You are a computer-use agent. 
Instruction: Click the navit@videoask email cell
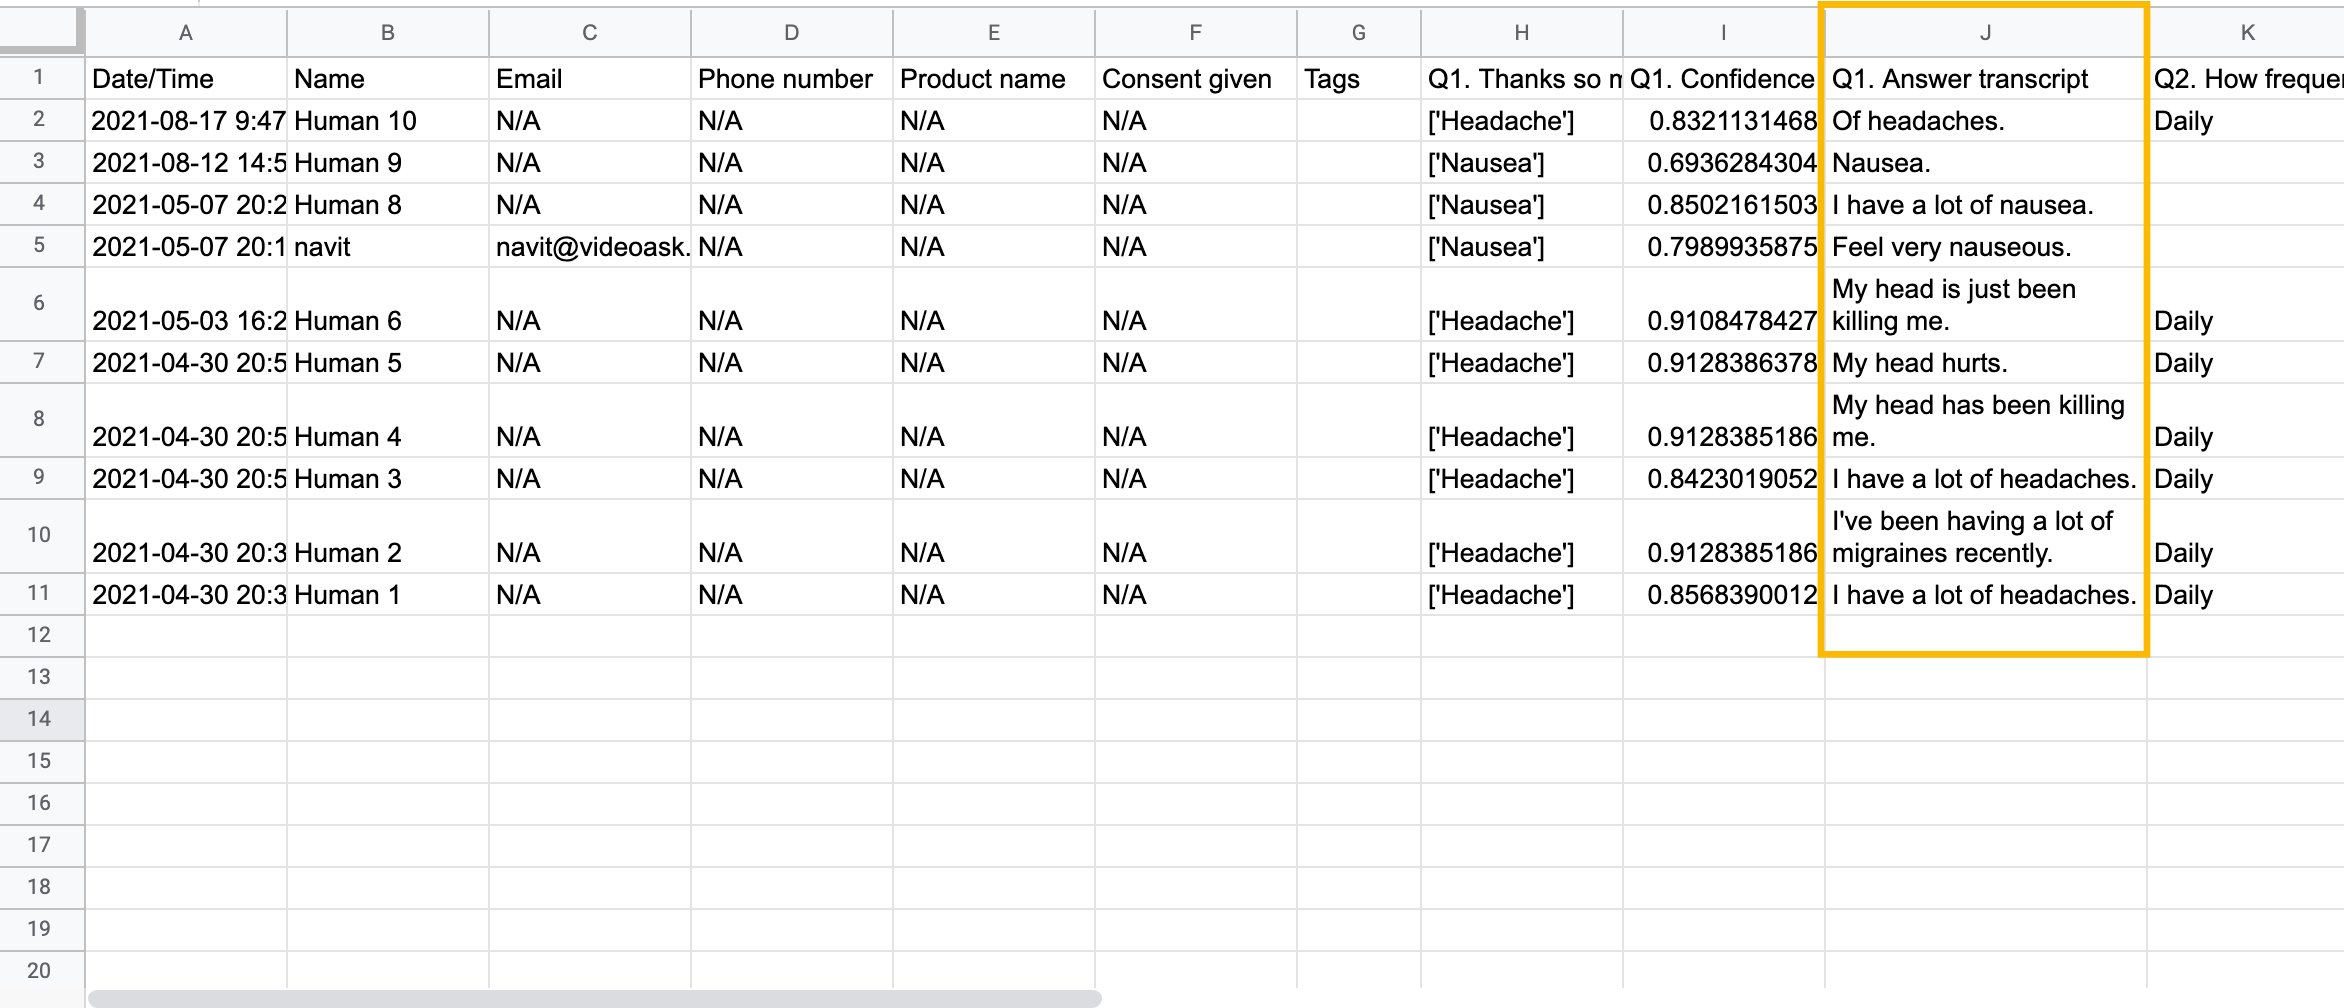tap(590, 247)
